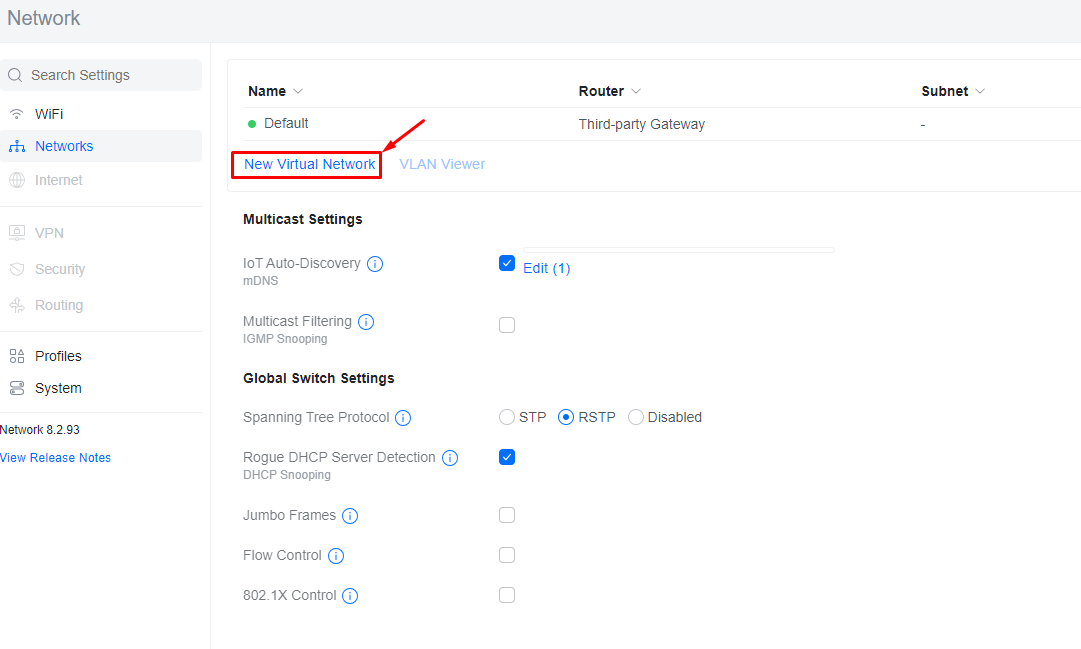Open the Subnet column dropdown
This screenshot has height=649, width=1081.
pyautogui.click(x=980, y=91)
